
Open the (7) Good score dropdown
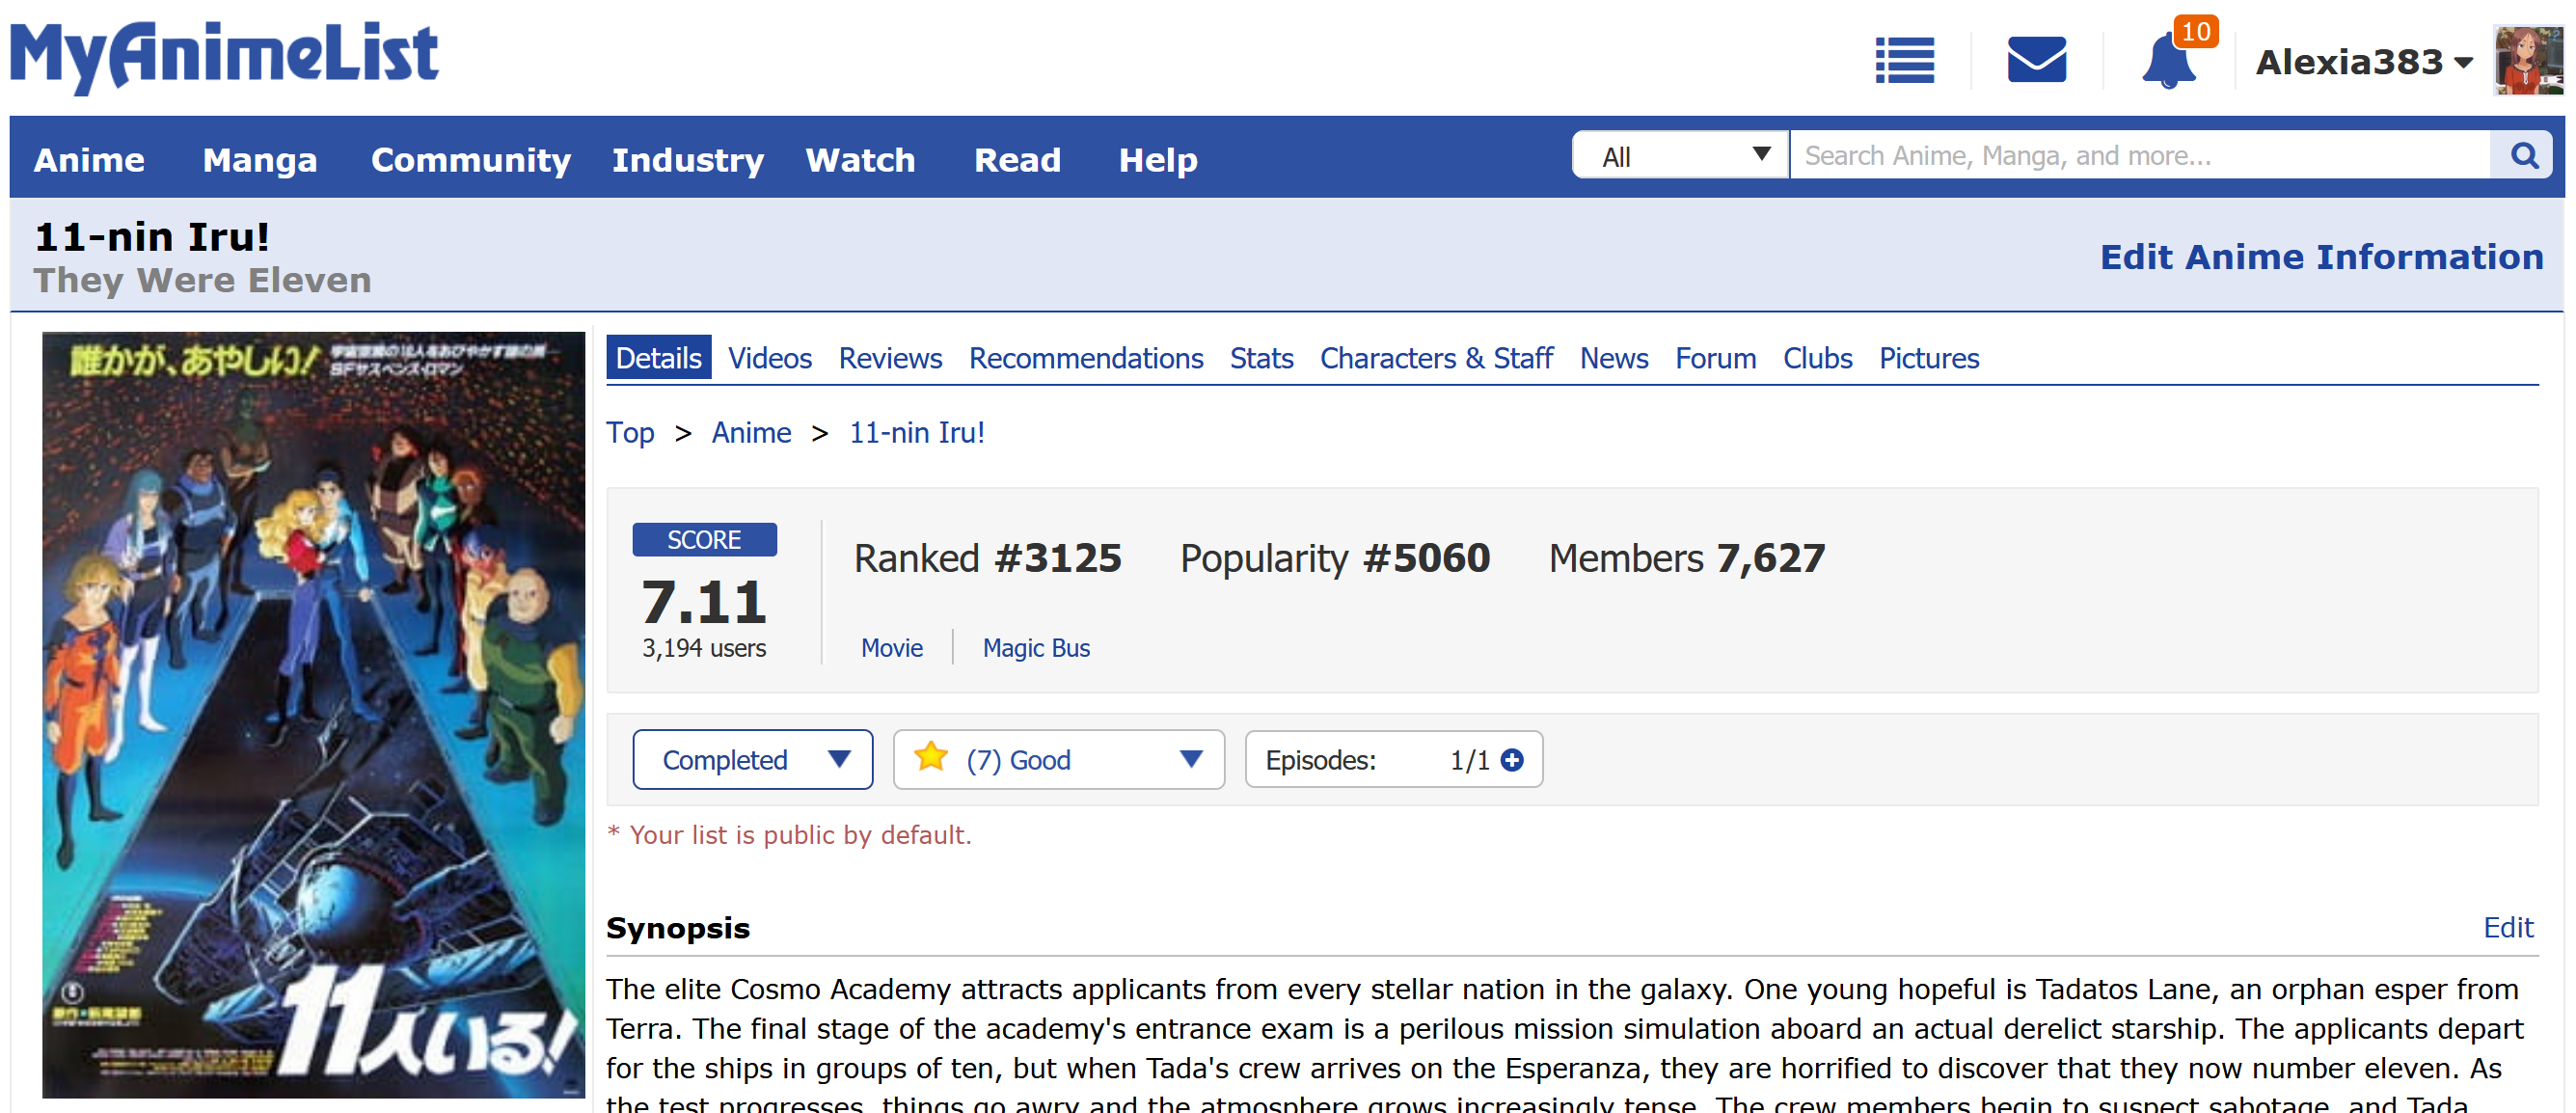(1059, 760)
